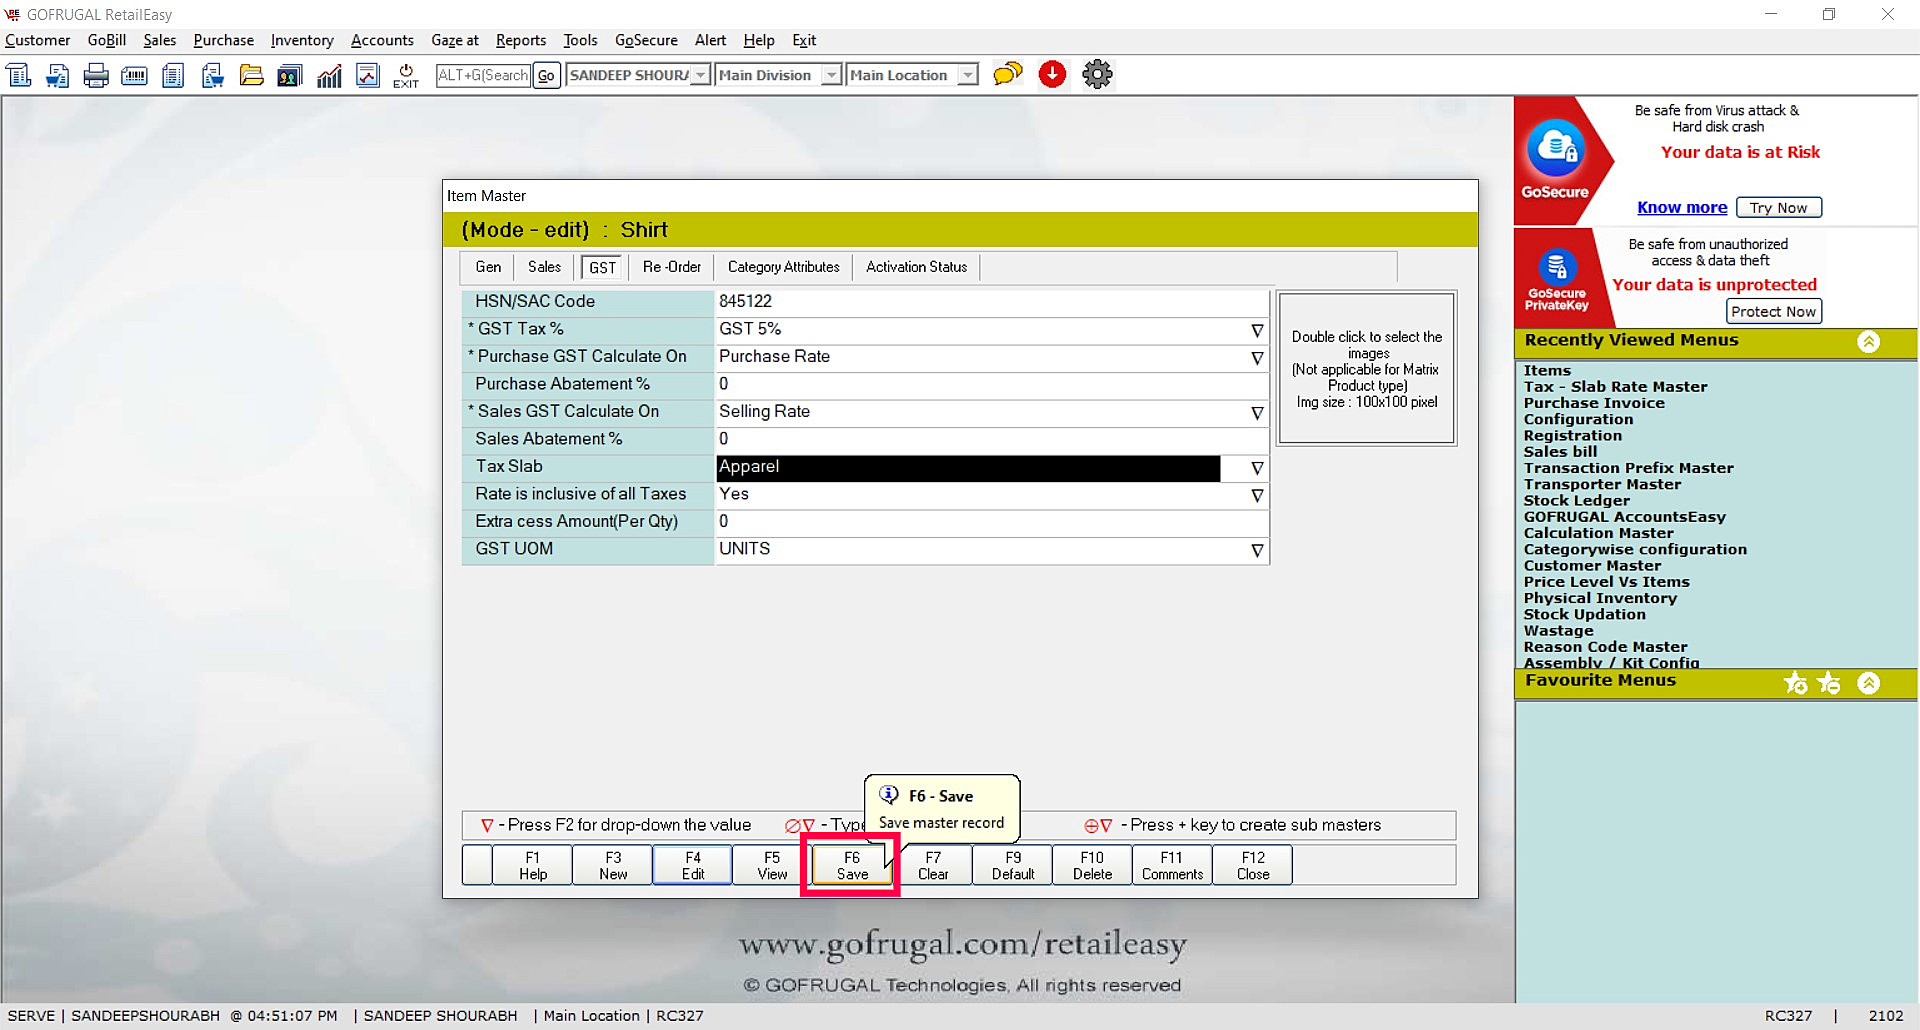Click the barcode icon in toolbar
1920x1030 pixels.
134,75
